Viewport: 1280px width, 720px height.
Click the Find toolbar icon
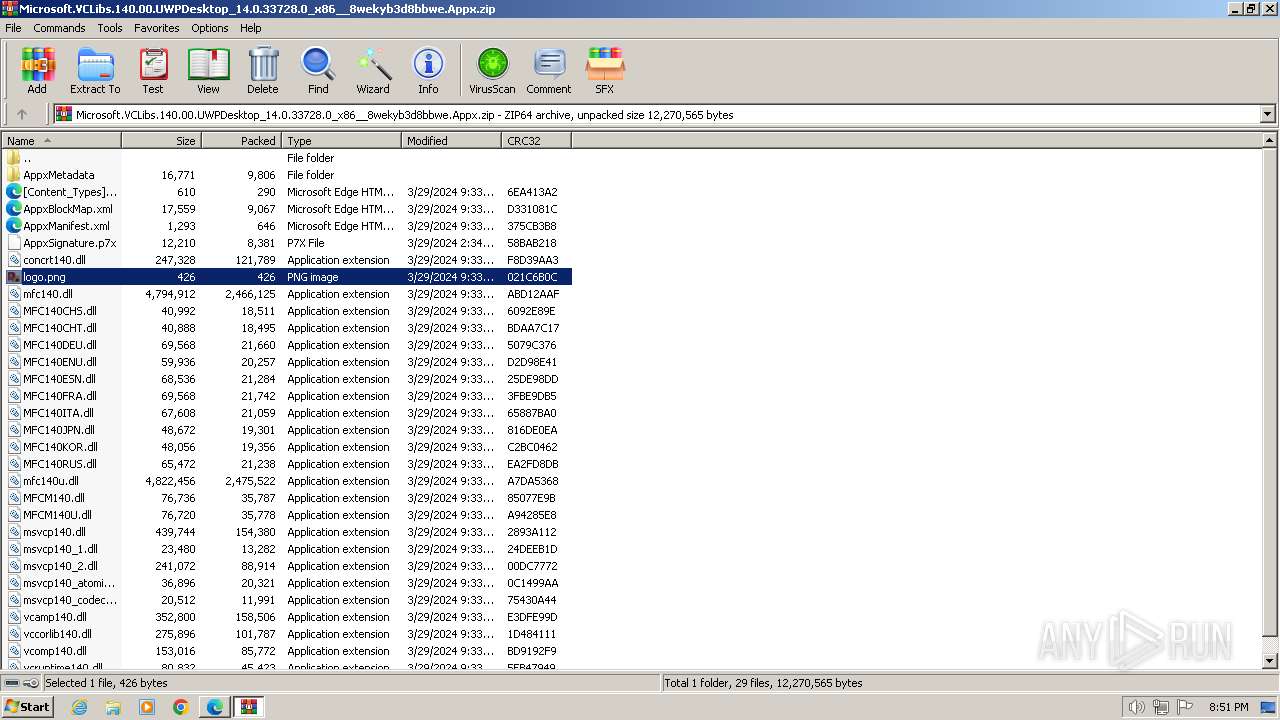[x=318, y=70]
